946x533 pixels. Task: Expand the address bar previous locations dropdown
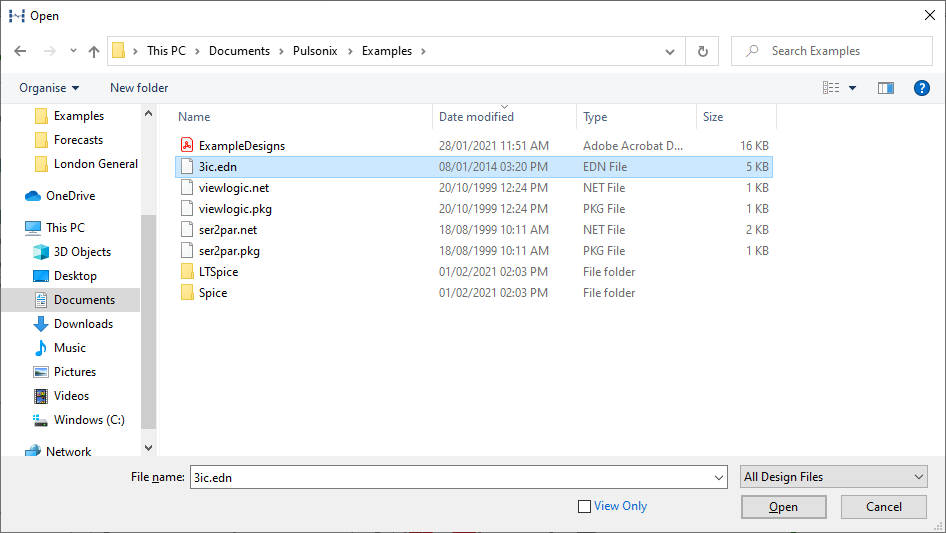pos(670,51)
